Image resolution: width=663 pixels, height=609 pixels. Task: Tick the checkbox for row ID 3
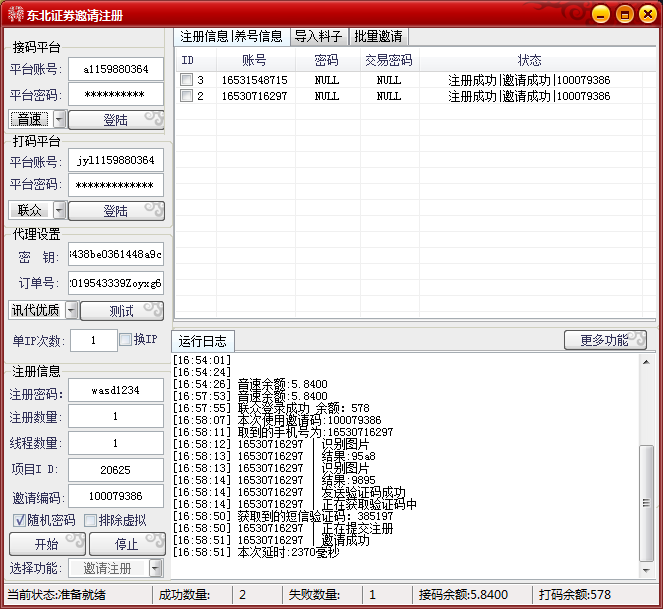tap(186, 80)
